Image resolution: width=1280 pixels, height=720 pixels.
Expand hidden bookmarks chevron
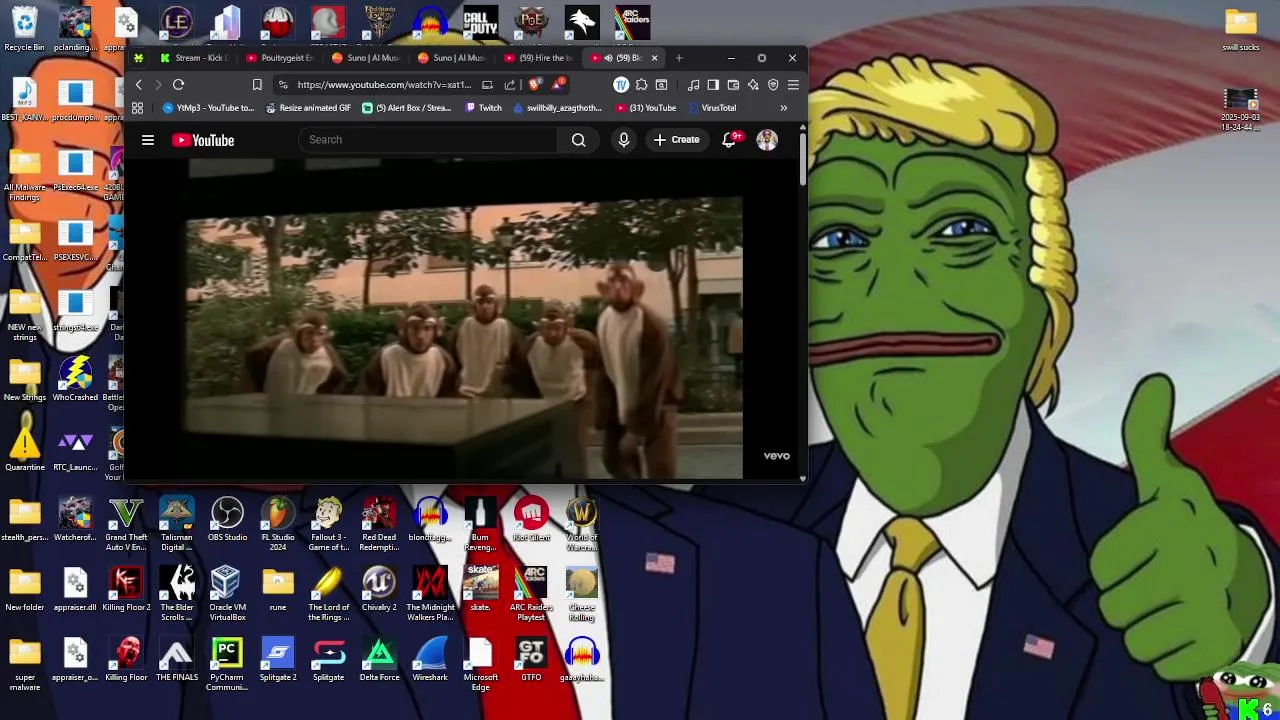(x=784, y=108)
